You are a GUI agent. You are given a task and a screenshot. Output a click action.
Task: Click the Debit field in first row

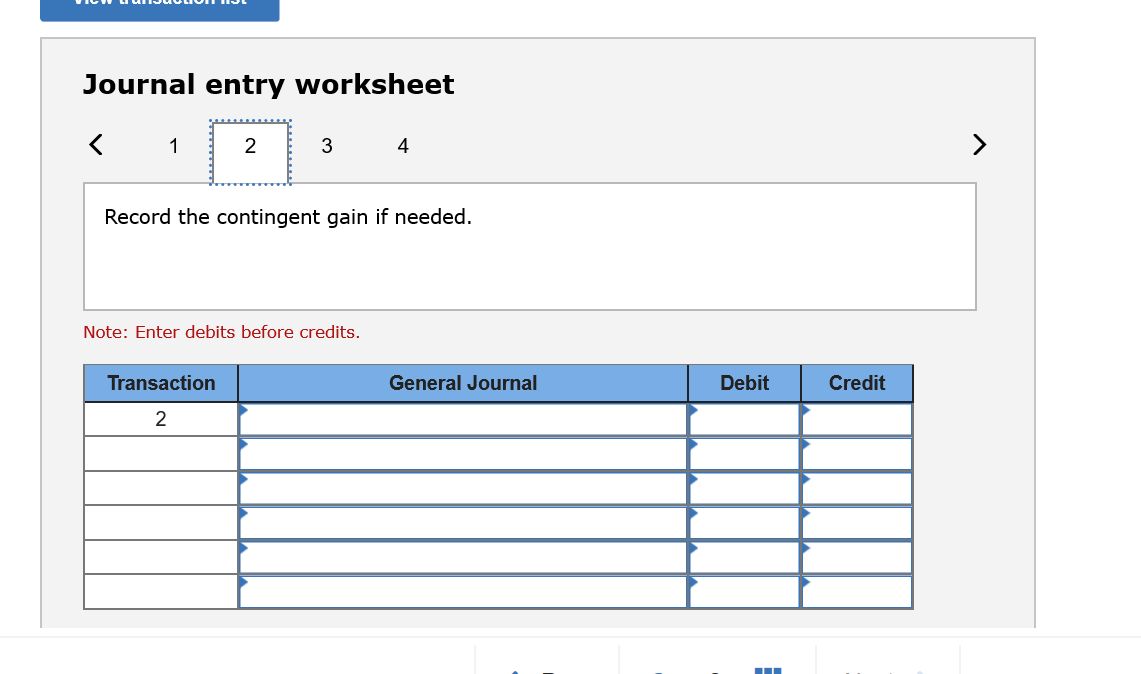point(744,420)
